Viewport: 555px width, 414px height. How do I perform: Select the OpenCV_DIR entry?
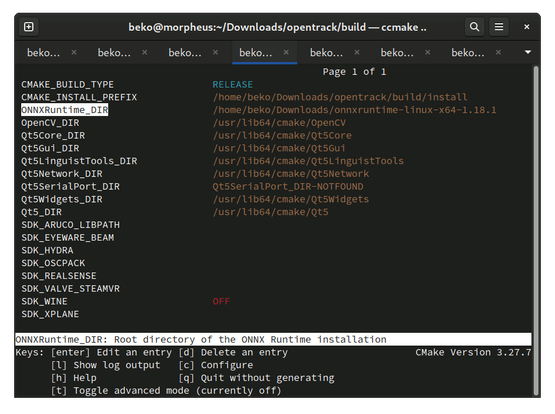pos(50,123)
